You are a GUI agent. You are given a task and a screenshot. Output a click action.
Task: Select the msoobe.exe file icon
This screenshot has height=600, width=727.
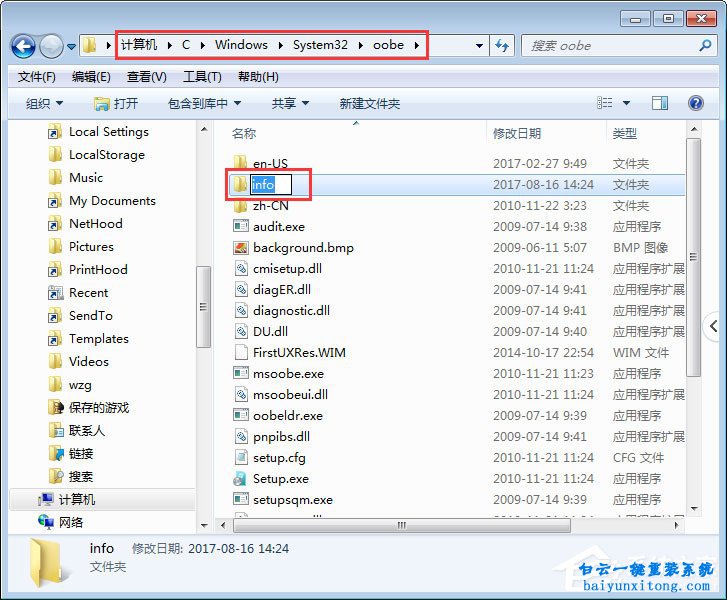pyautogui.click(x=241, y=373)
